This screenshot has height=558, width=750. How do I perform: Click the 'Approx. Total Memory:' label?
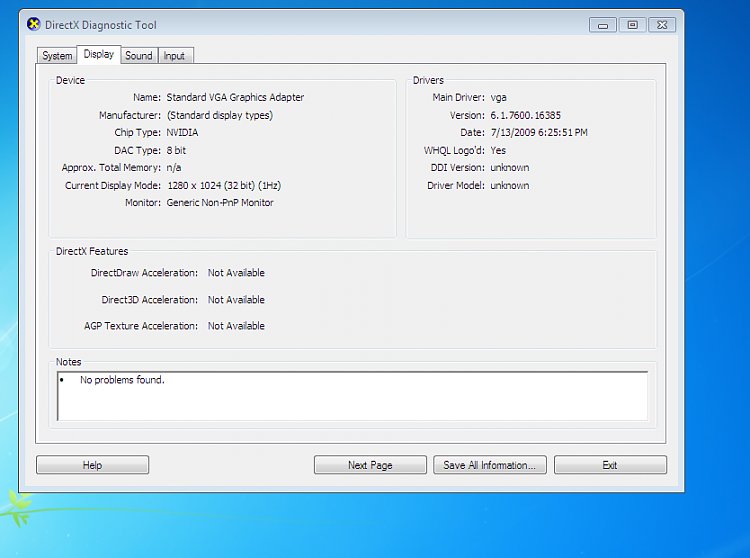[x=111, y=168]
